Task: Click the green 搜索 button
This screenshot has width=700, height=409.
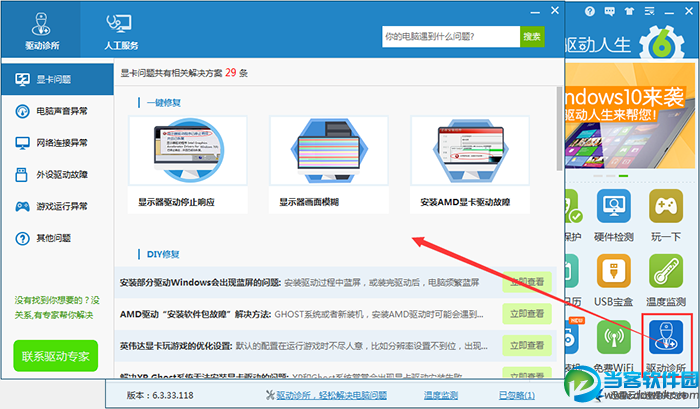Action: [x=532, y=37]
